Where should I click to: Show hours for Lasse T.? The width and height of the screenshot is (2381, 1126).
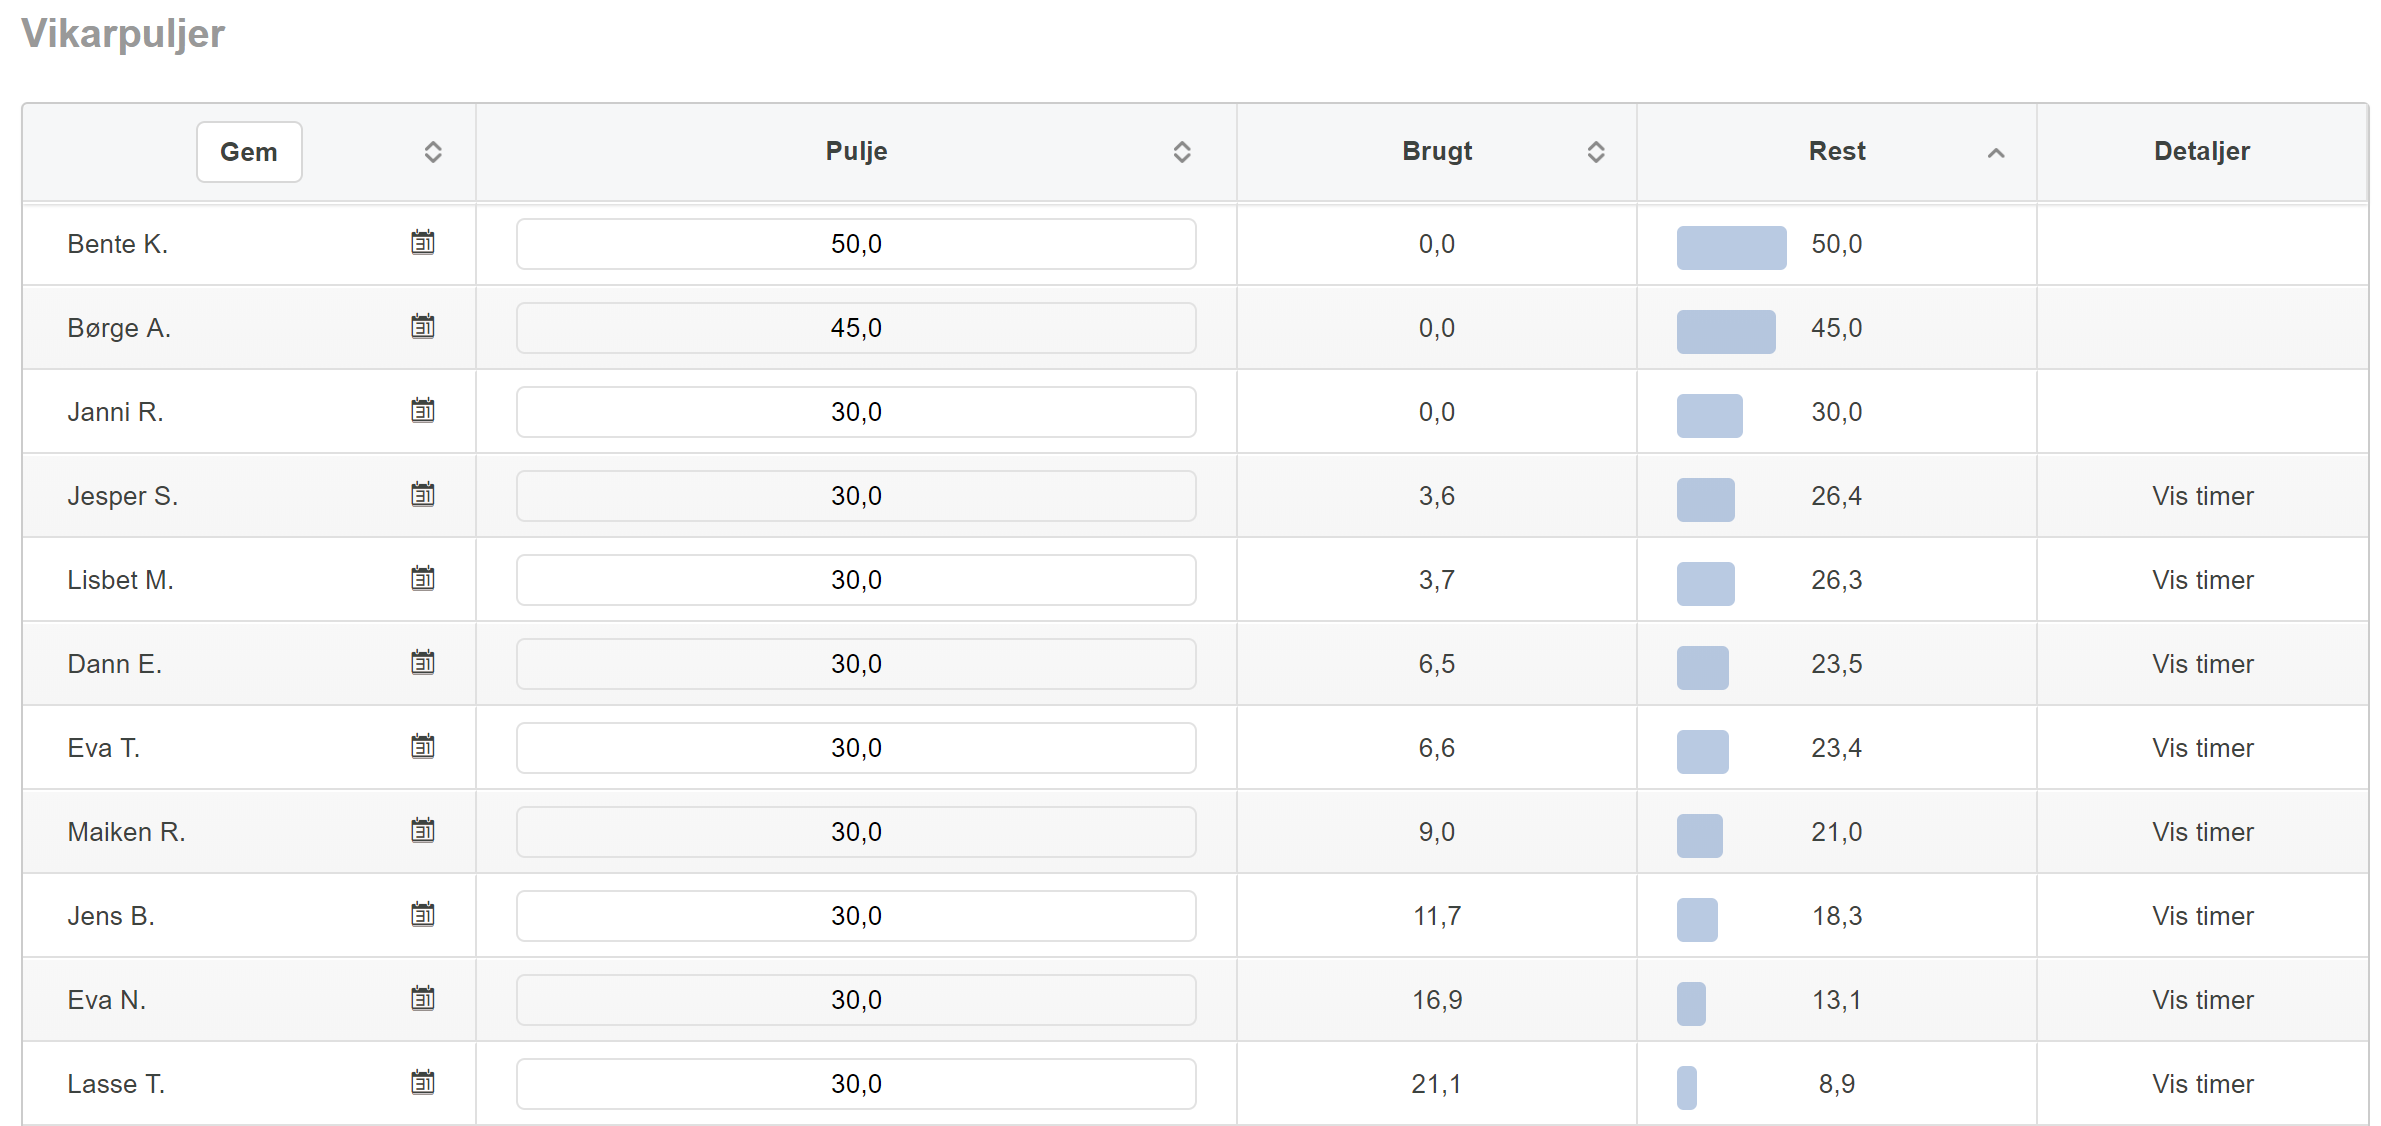pos(2202,1084)
